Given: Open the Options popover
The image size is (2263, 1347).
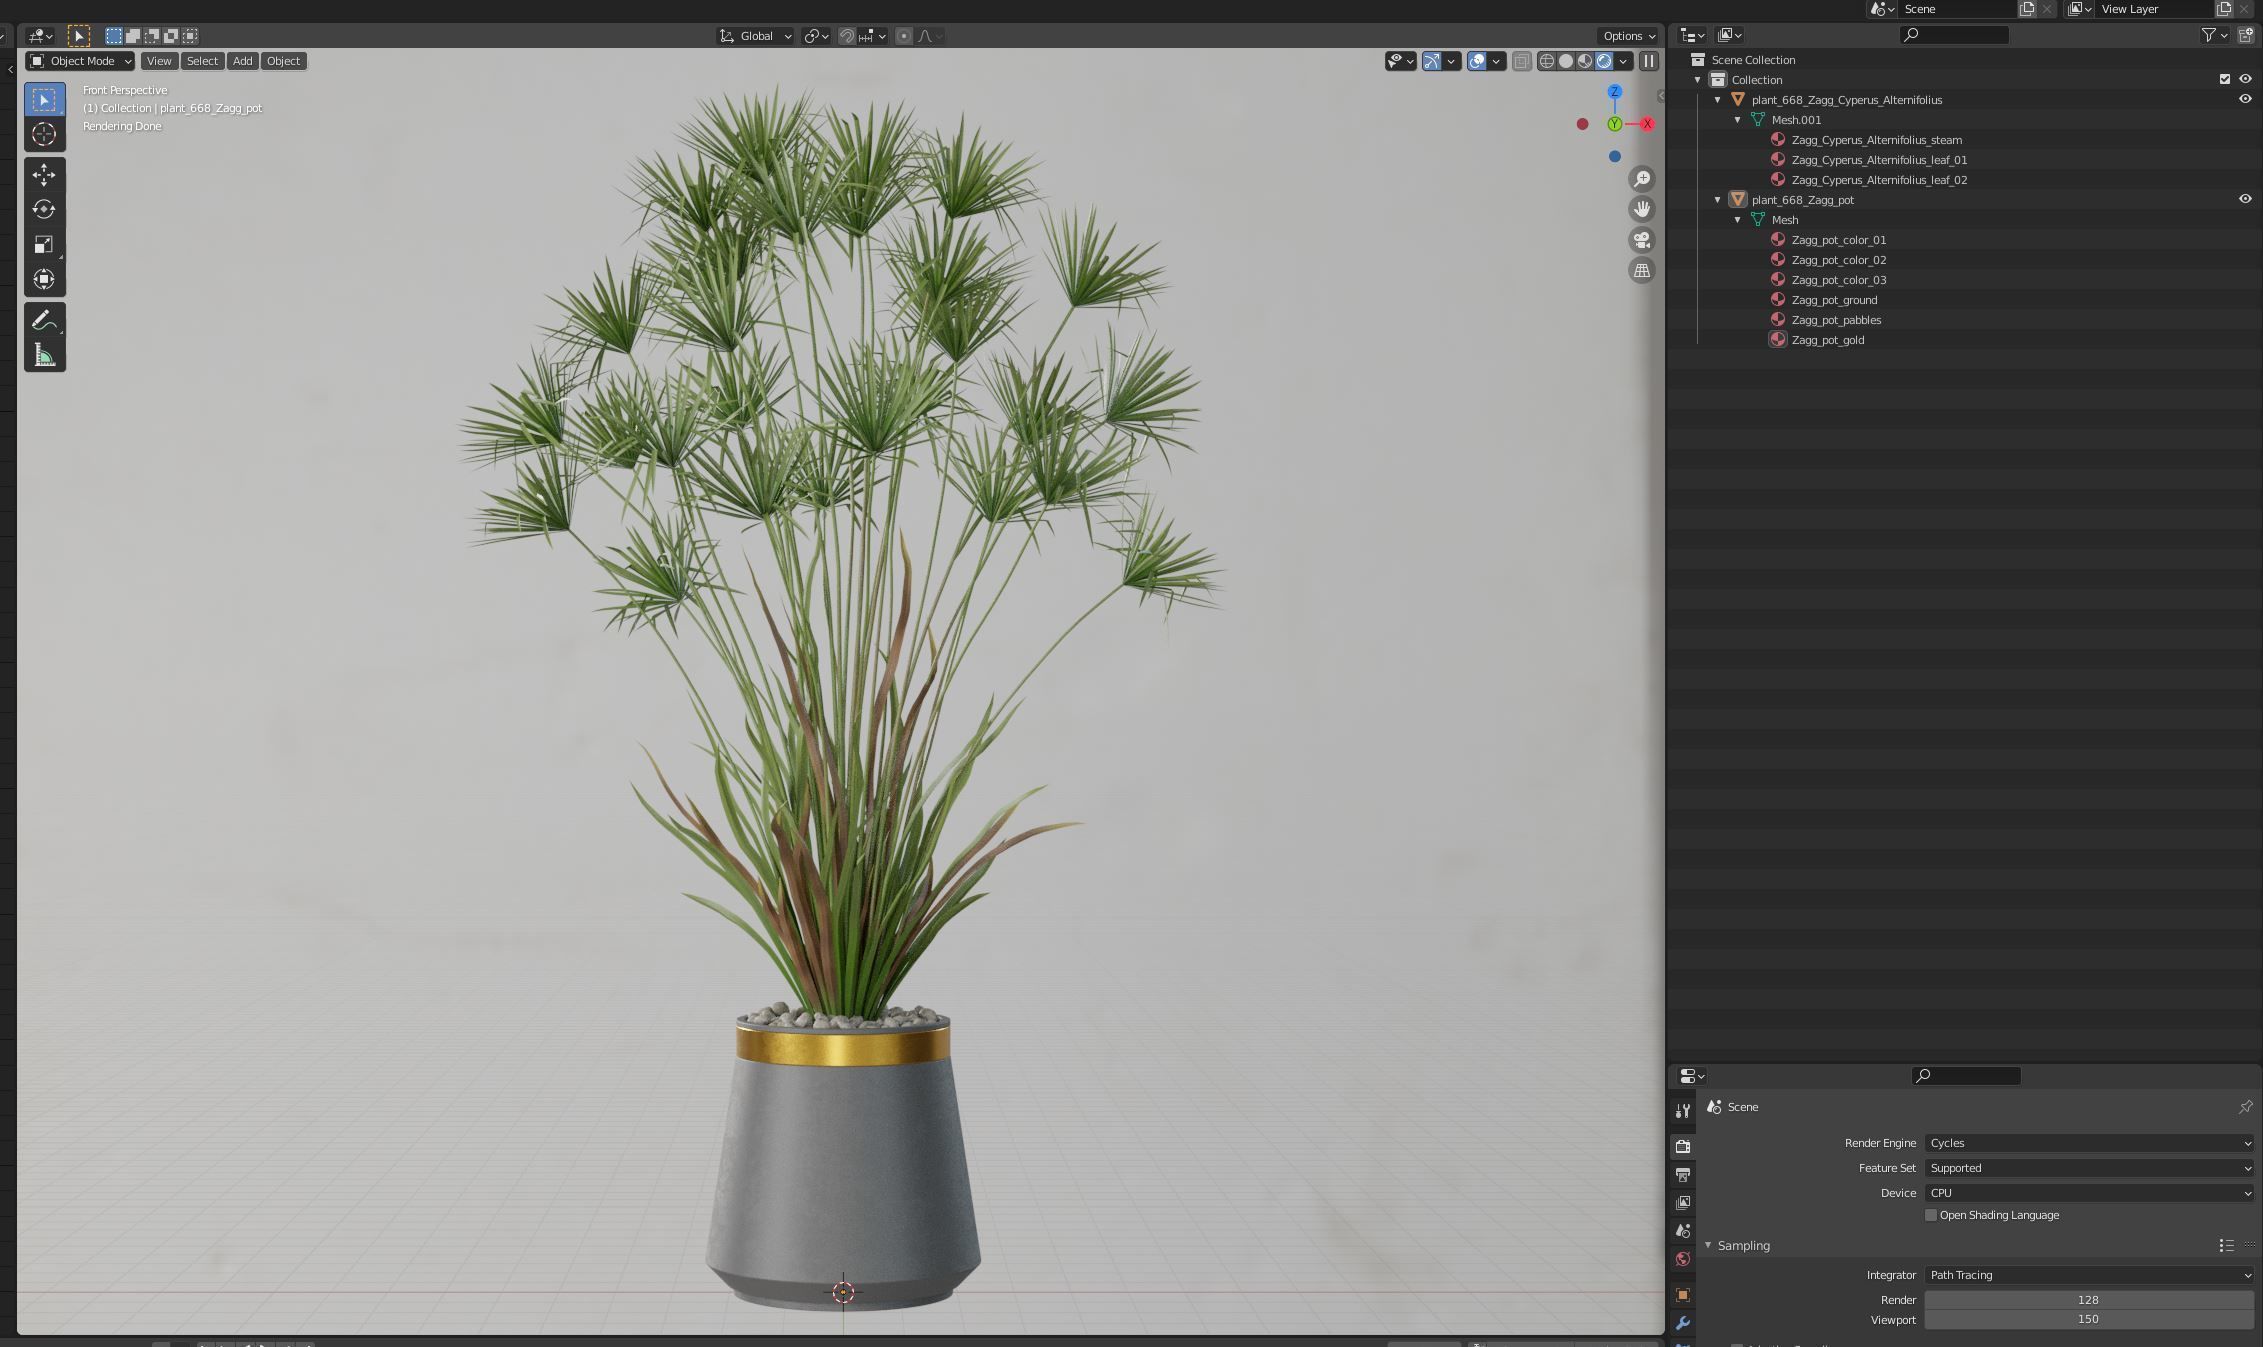Looking at the screenshot, I should (1629, 36).
